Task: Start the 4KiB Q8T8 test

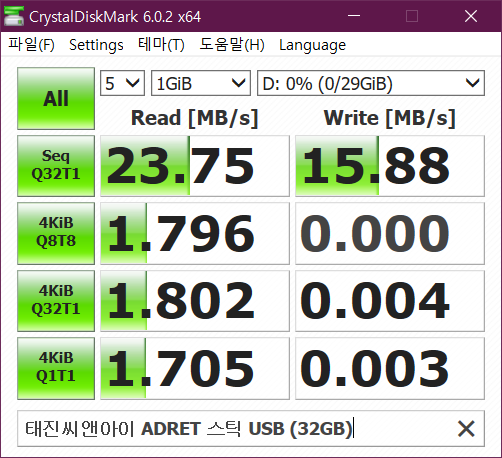Action: coord(56,233)
